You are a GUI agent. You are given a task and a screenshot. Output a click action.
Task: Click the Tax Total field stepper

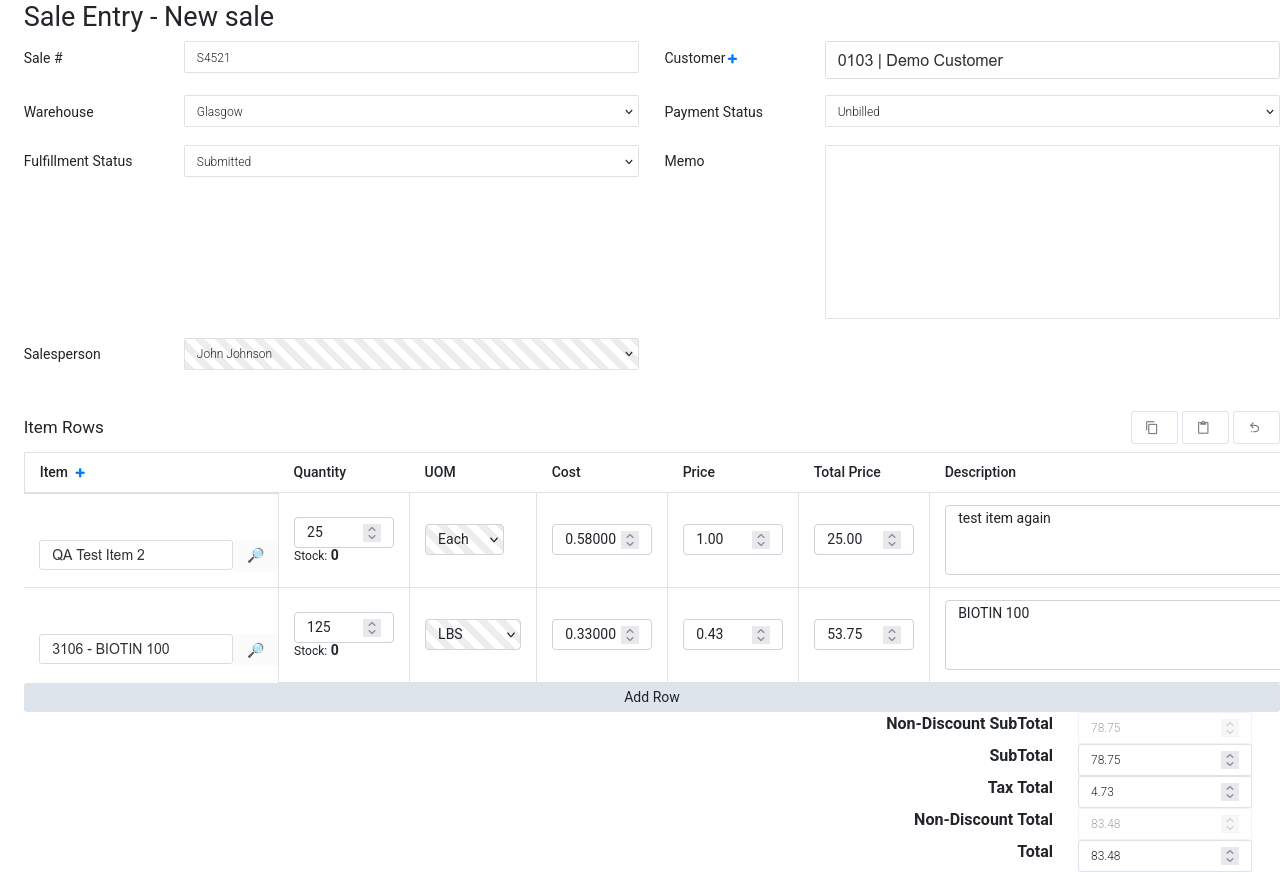point(1230,792)
